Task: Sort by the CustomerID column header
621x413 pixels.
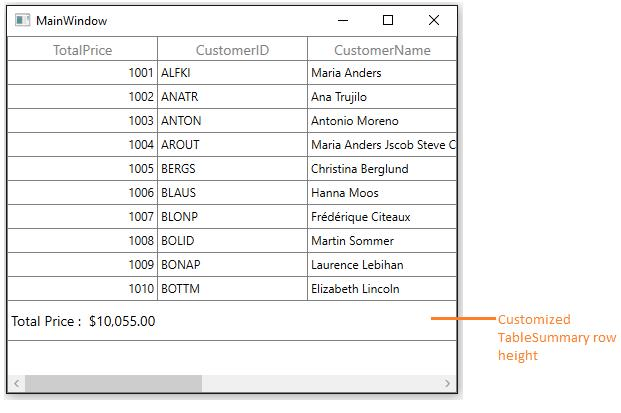Action: [232, 49]
